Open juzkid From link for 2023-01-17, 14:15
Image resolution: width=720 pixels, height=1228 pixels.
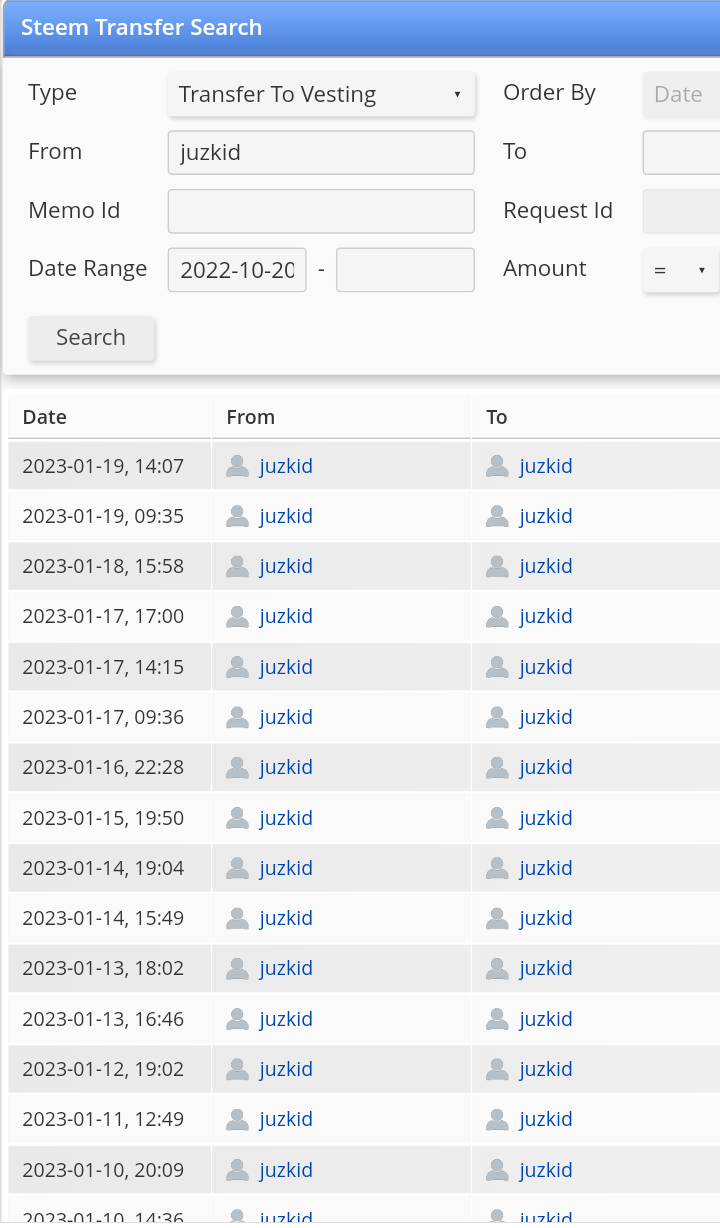coord(286,667)
